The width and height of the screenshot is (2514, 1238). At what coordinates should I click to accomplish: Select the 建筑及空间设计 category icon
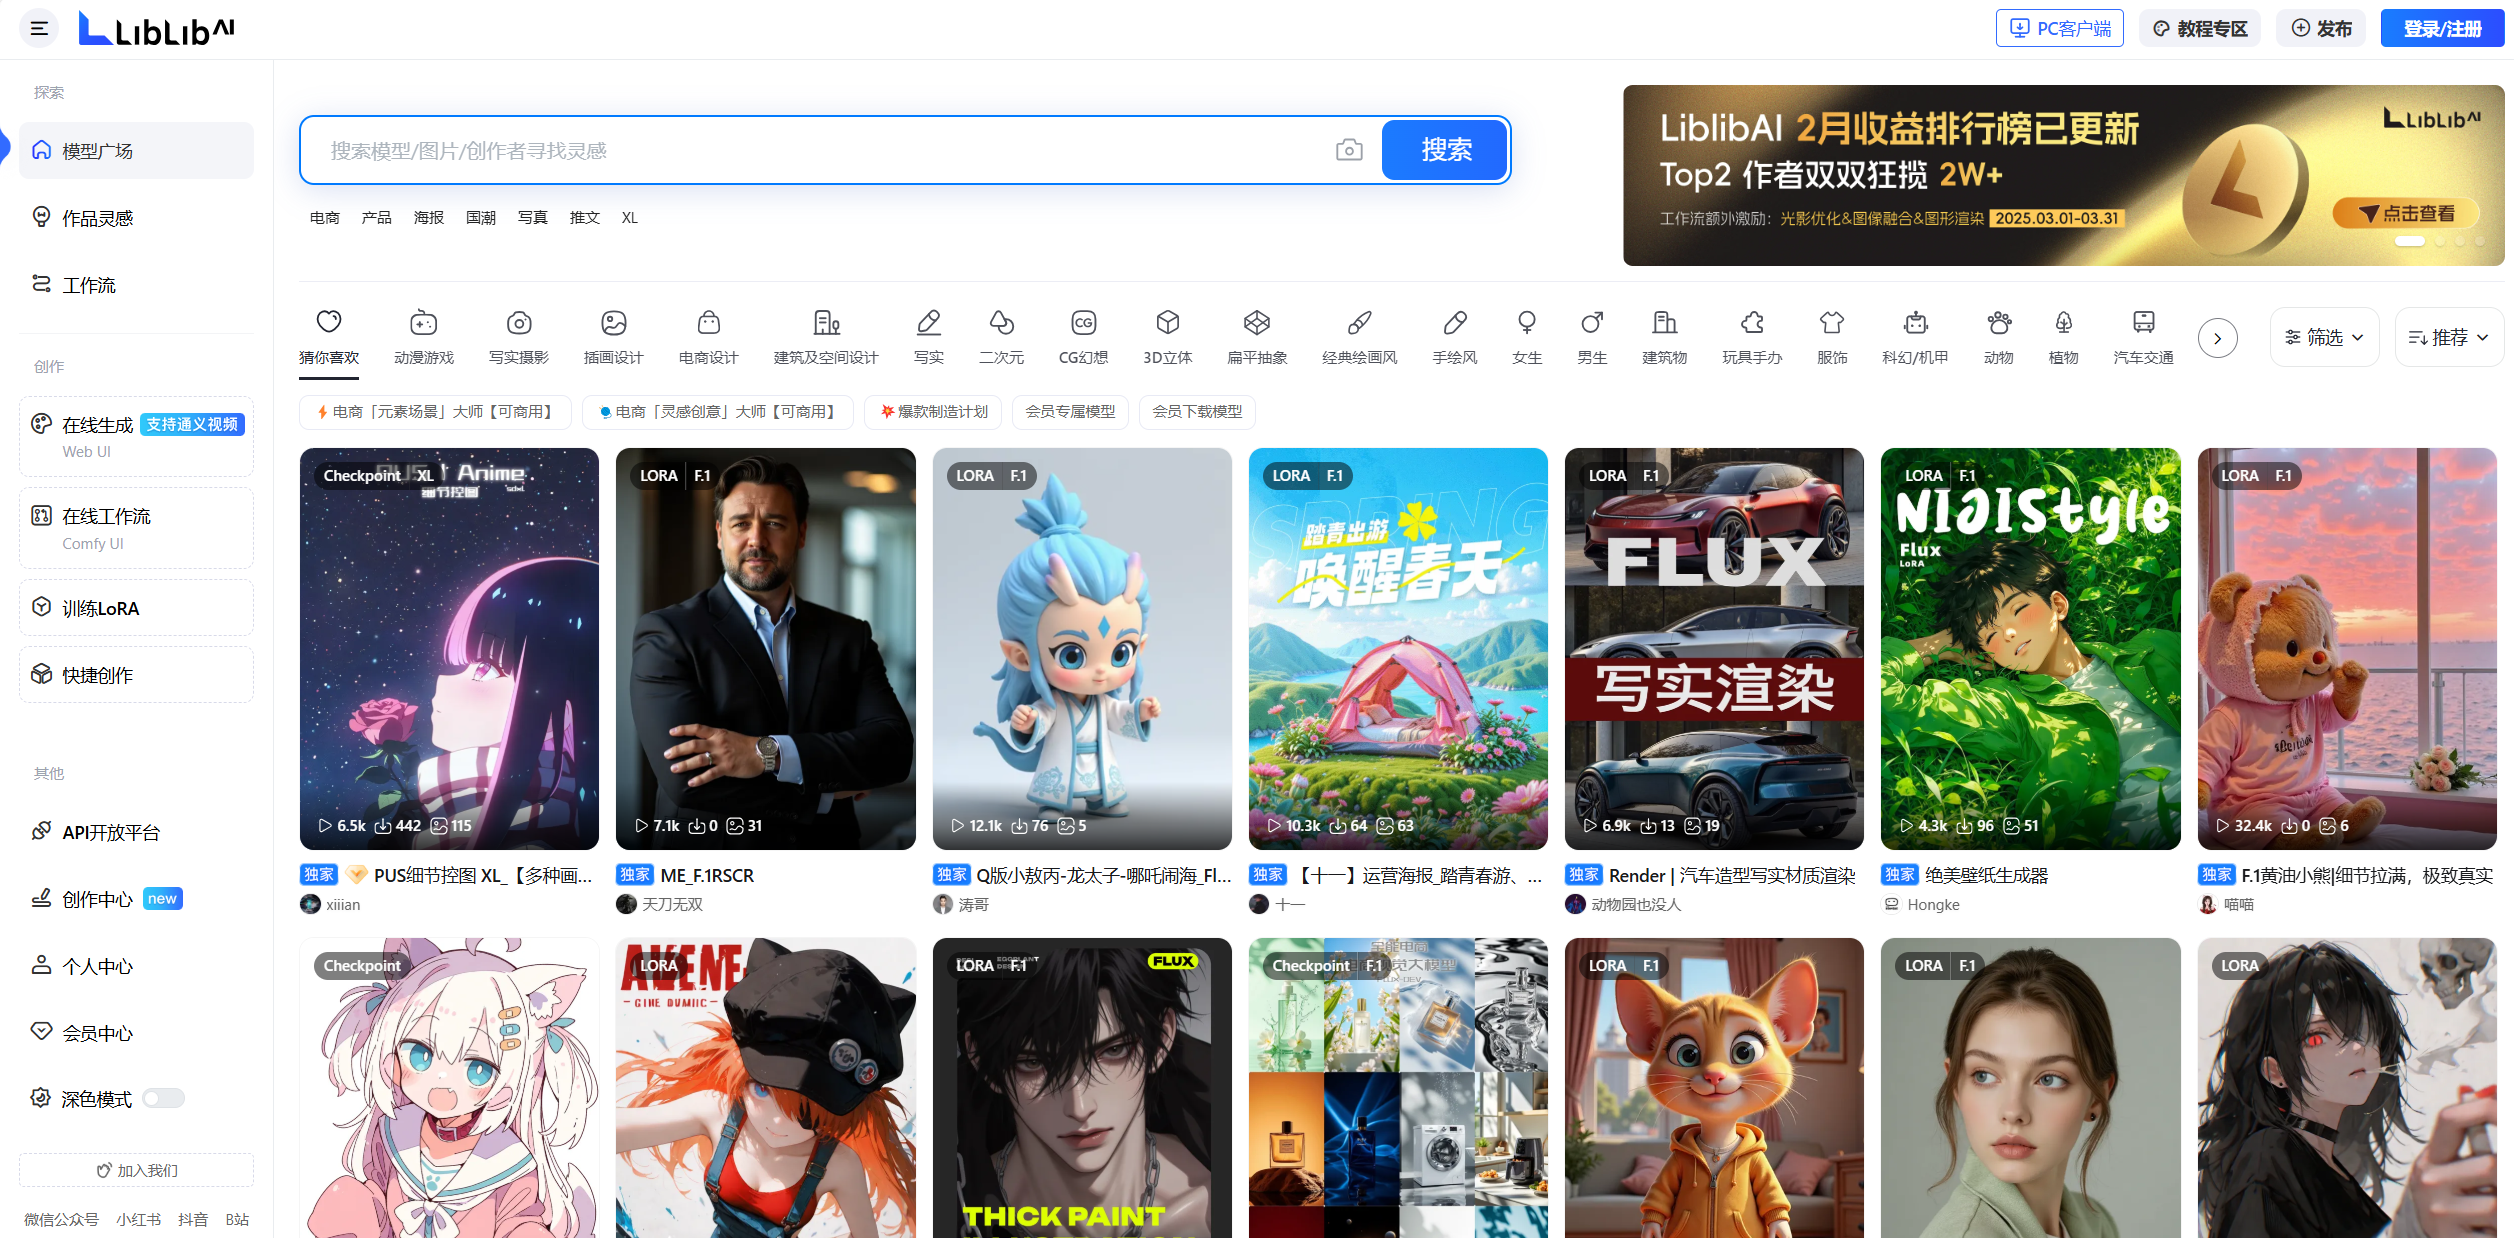click(x=826, y=336)
